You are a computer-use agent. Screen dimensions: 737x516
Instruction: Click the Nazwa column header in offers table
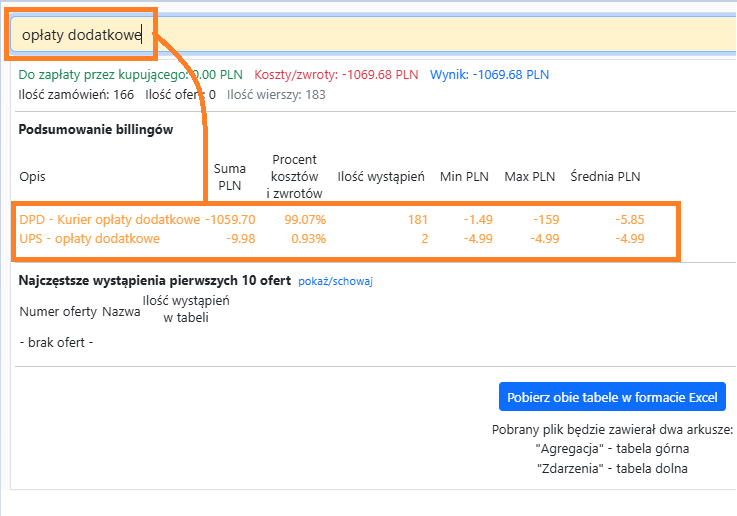[x=121, y=312]
